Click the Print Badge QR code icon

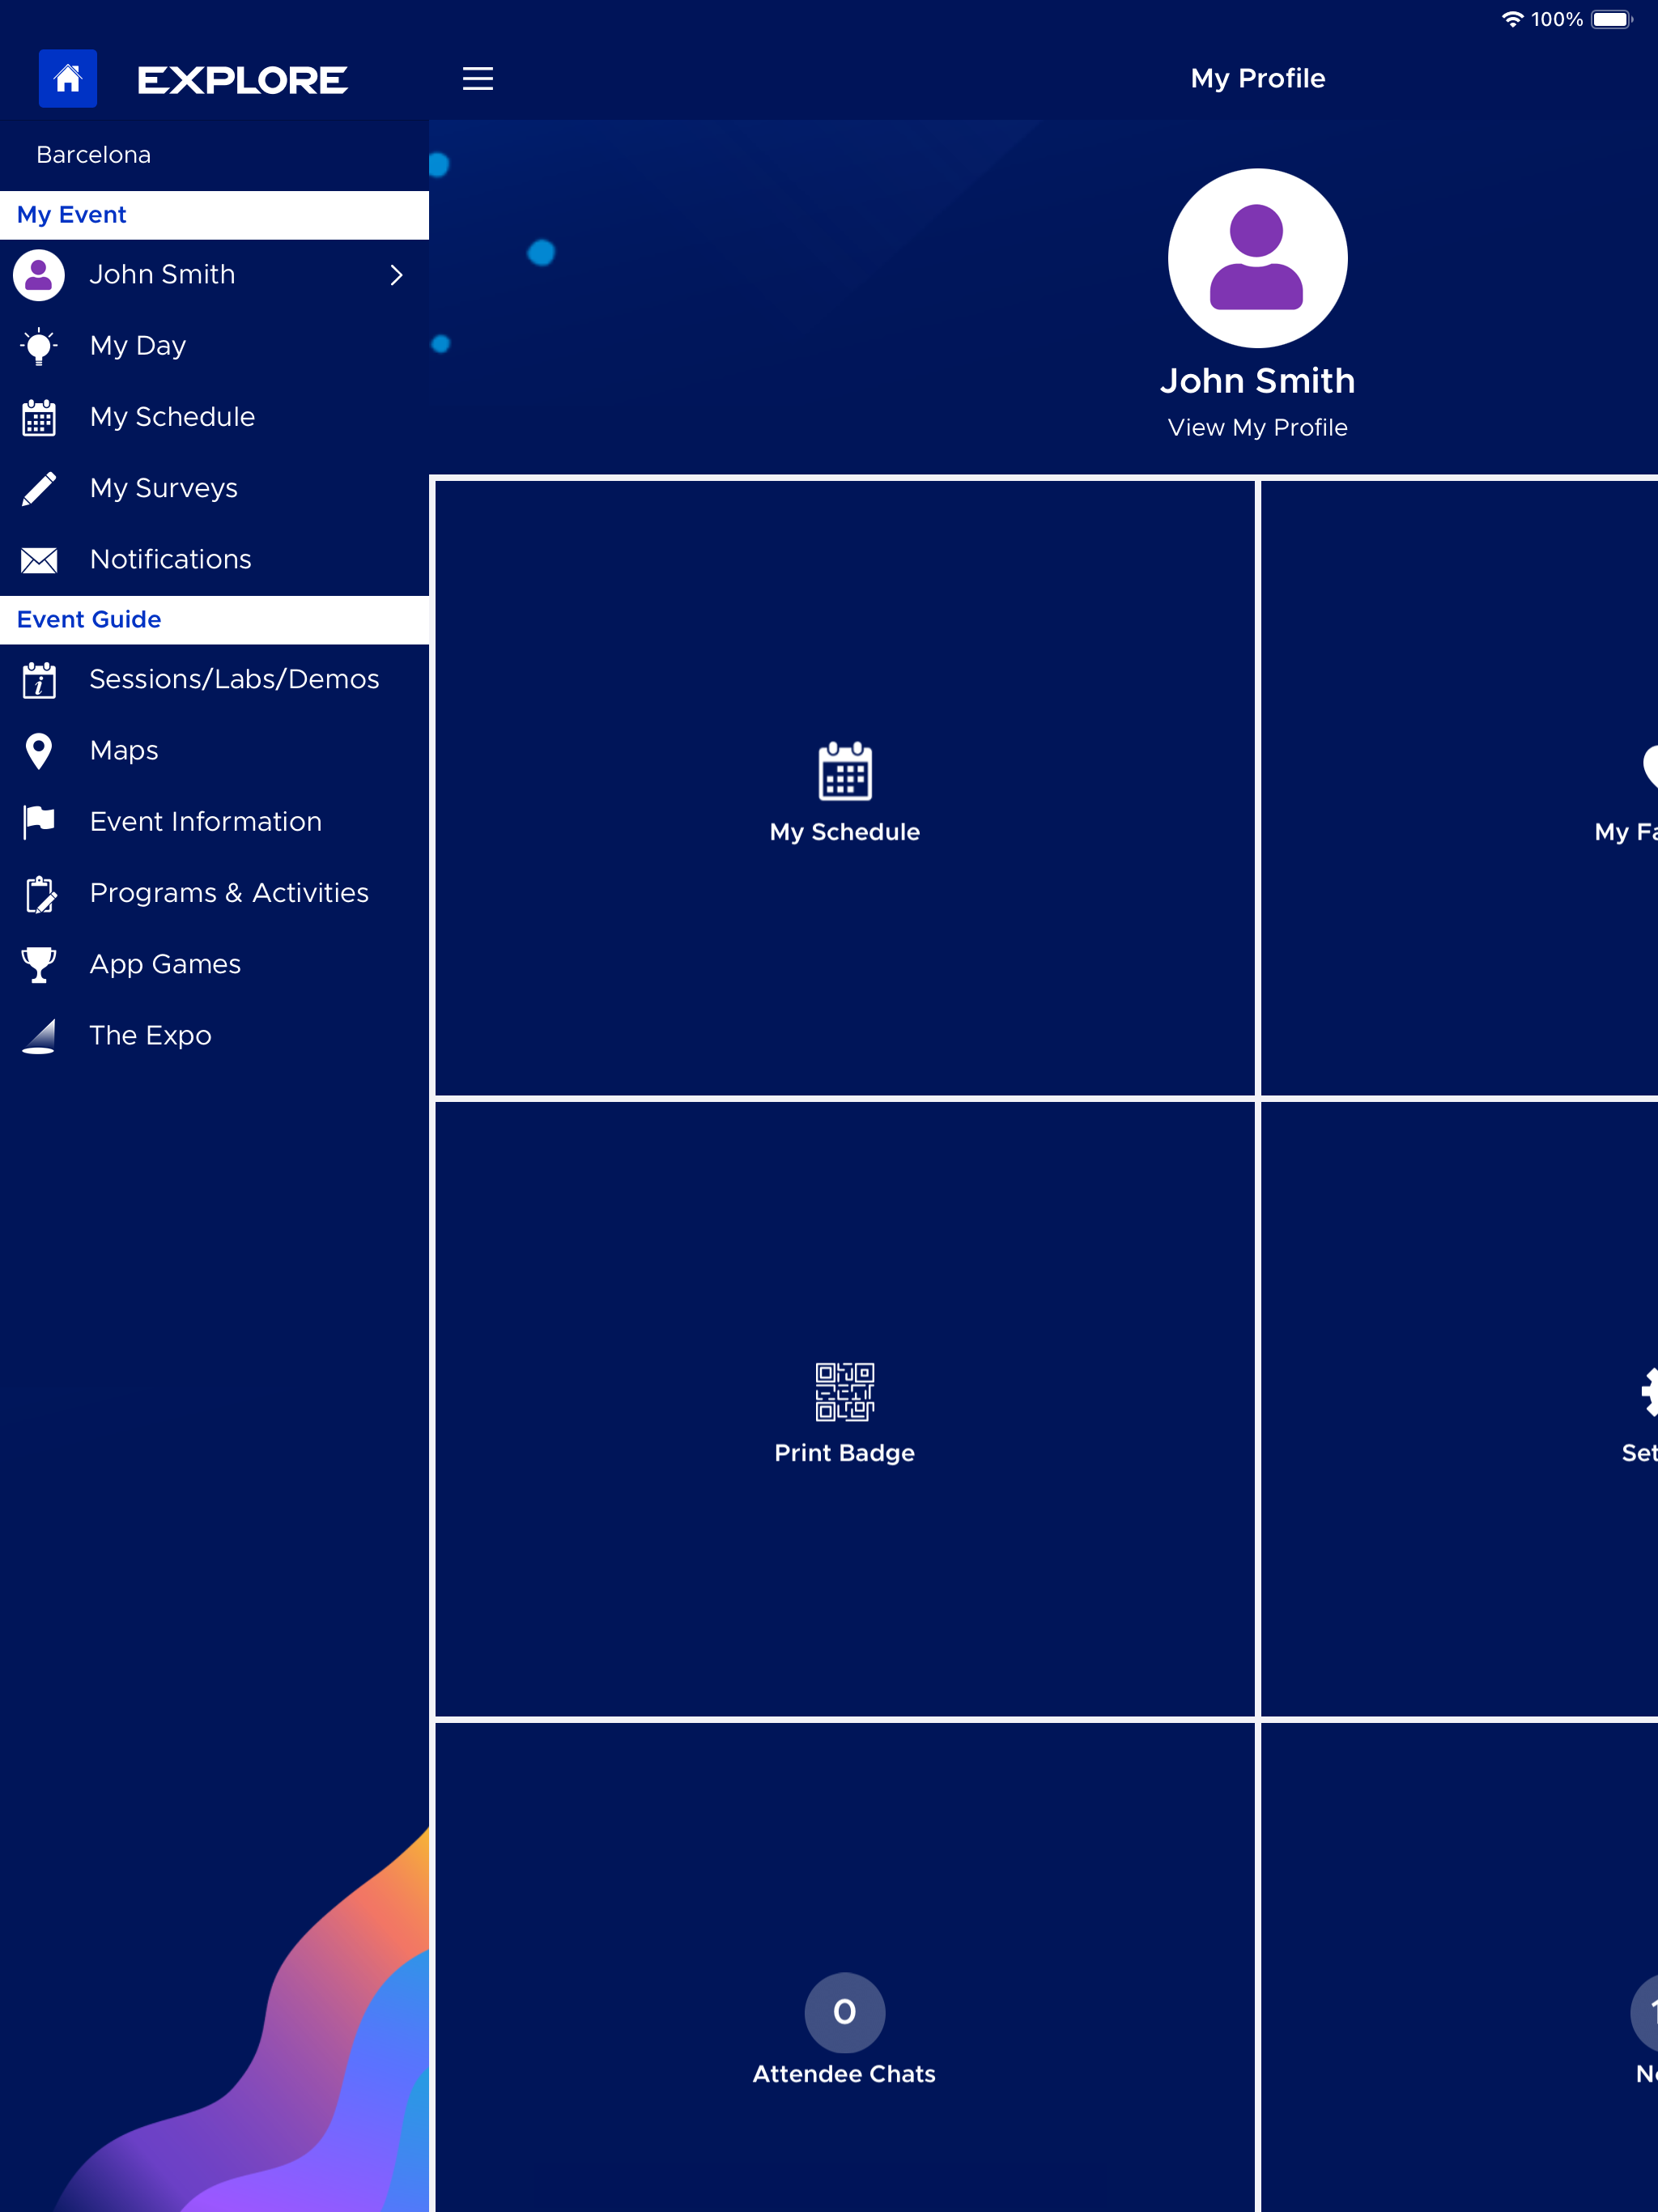(845, 1392)
